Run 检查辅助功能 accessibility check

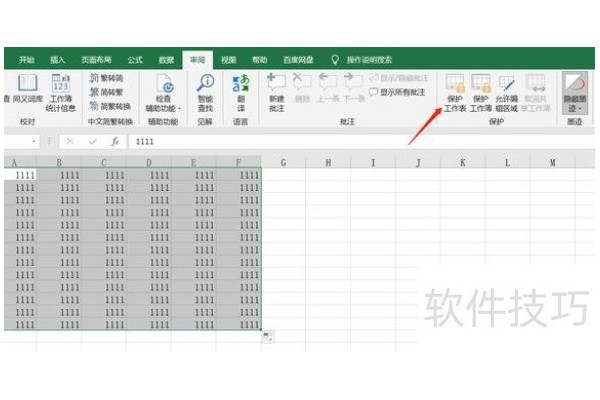pos(163,92)
